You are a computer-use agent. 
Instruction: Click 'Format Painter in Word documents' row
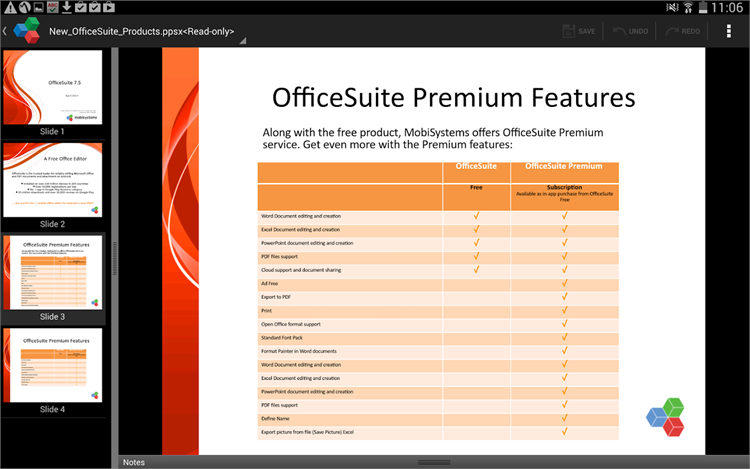coord(438,351)
